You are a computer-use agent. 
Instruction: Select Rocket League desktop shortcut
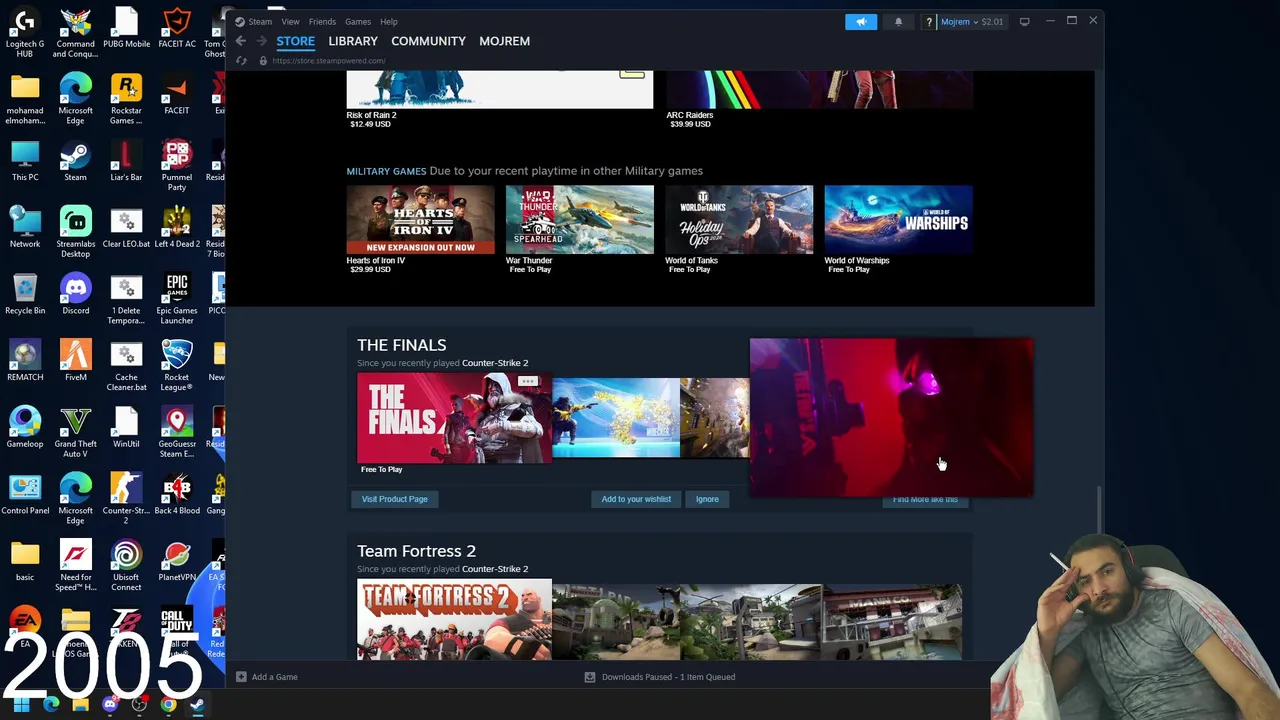point(177,367)
